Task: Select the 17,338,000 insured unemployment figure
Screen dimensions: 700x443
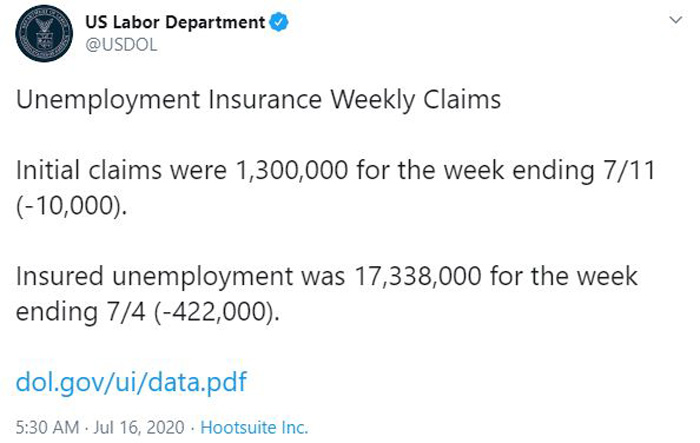Action: click(x=418, y=276)
